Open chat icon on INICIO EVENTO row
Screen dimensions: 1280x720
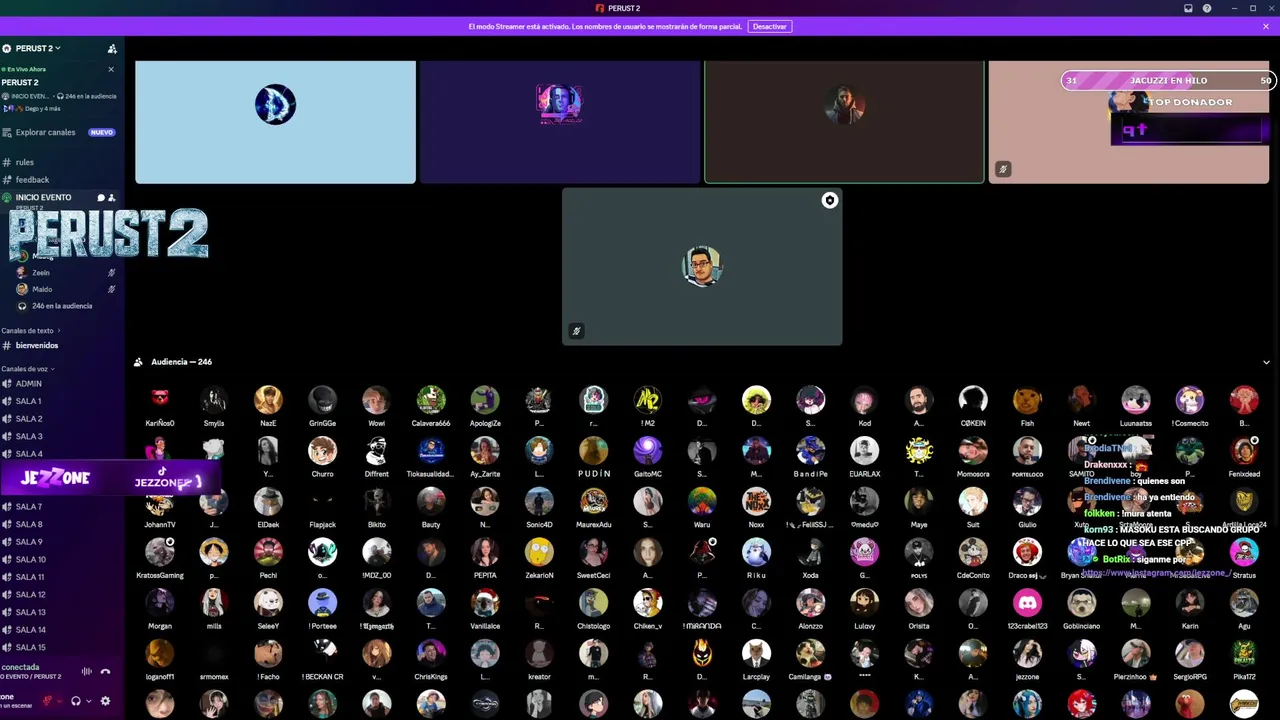[x=101, y=198]
